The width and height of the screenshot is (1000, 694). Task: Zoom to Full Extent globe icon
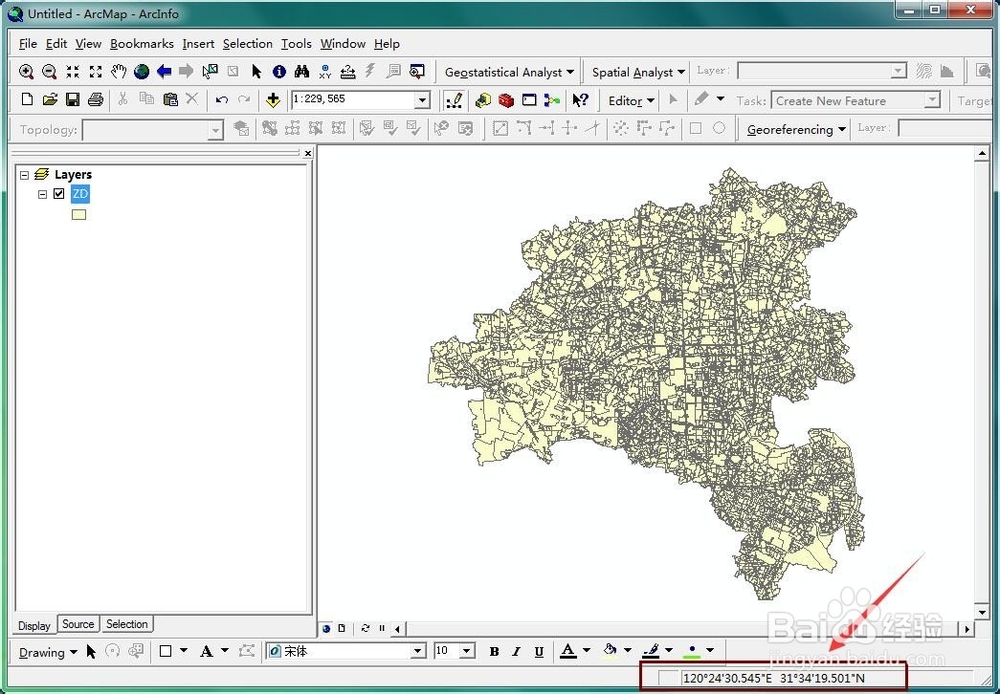142,71
